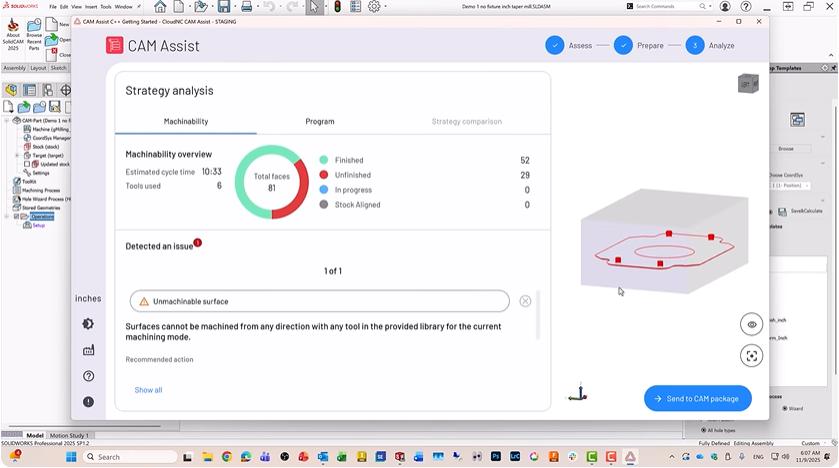Click the help circle icon in CAM Assist sidebar
839x468 pixels.
point(88,376)
